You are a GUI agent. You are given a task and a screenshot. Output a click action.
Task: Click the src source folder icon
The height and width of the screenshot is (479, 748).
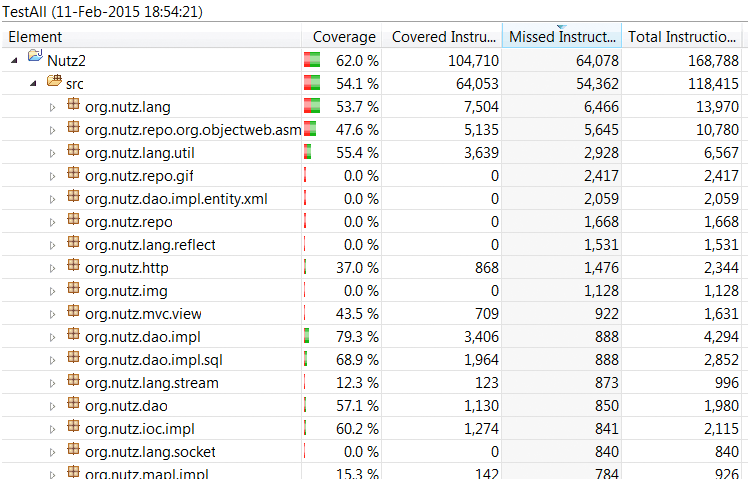point(55,82)
